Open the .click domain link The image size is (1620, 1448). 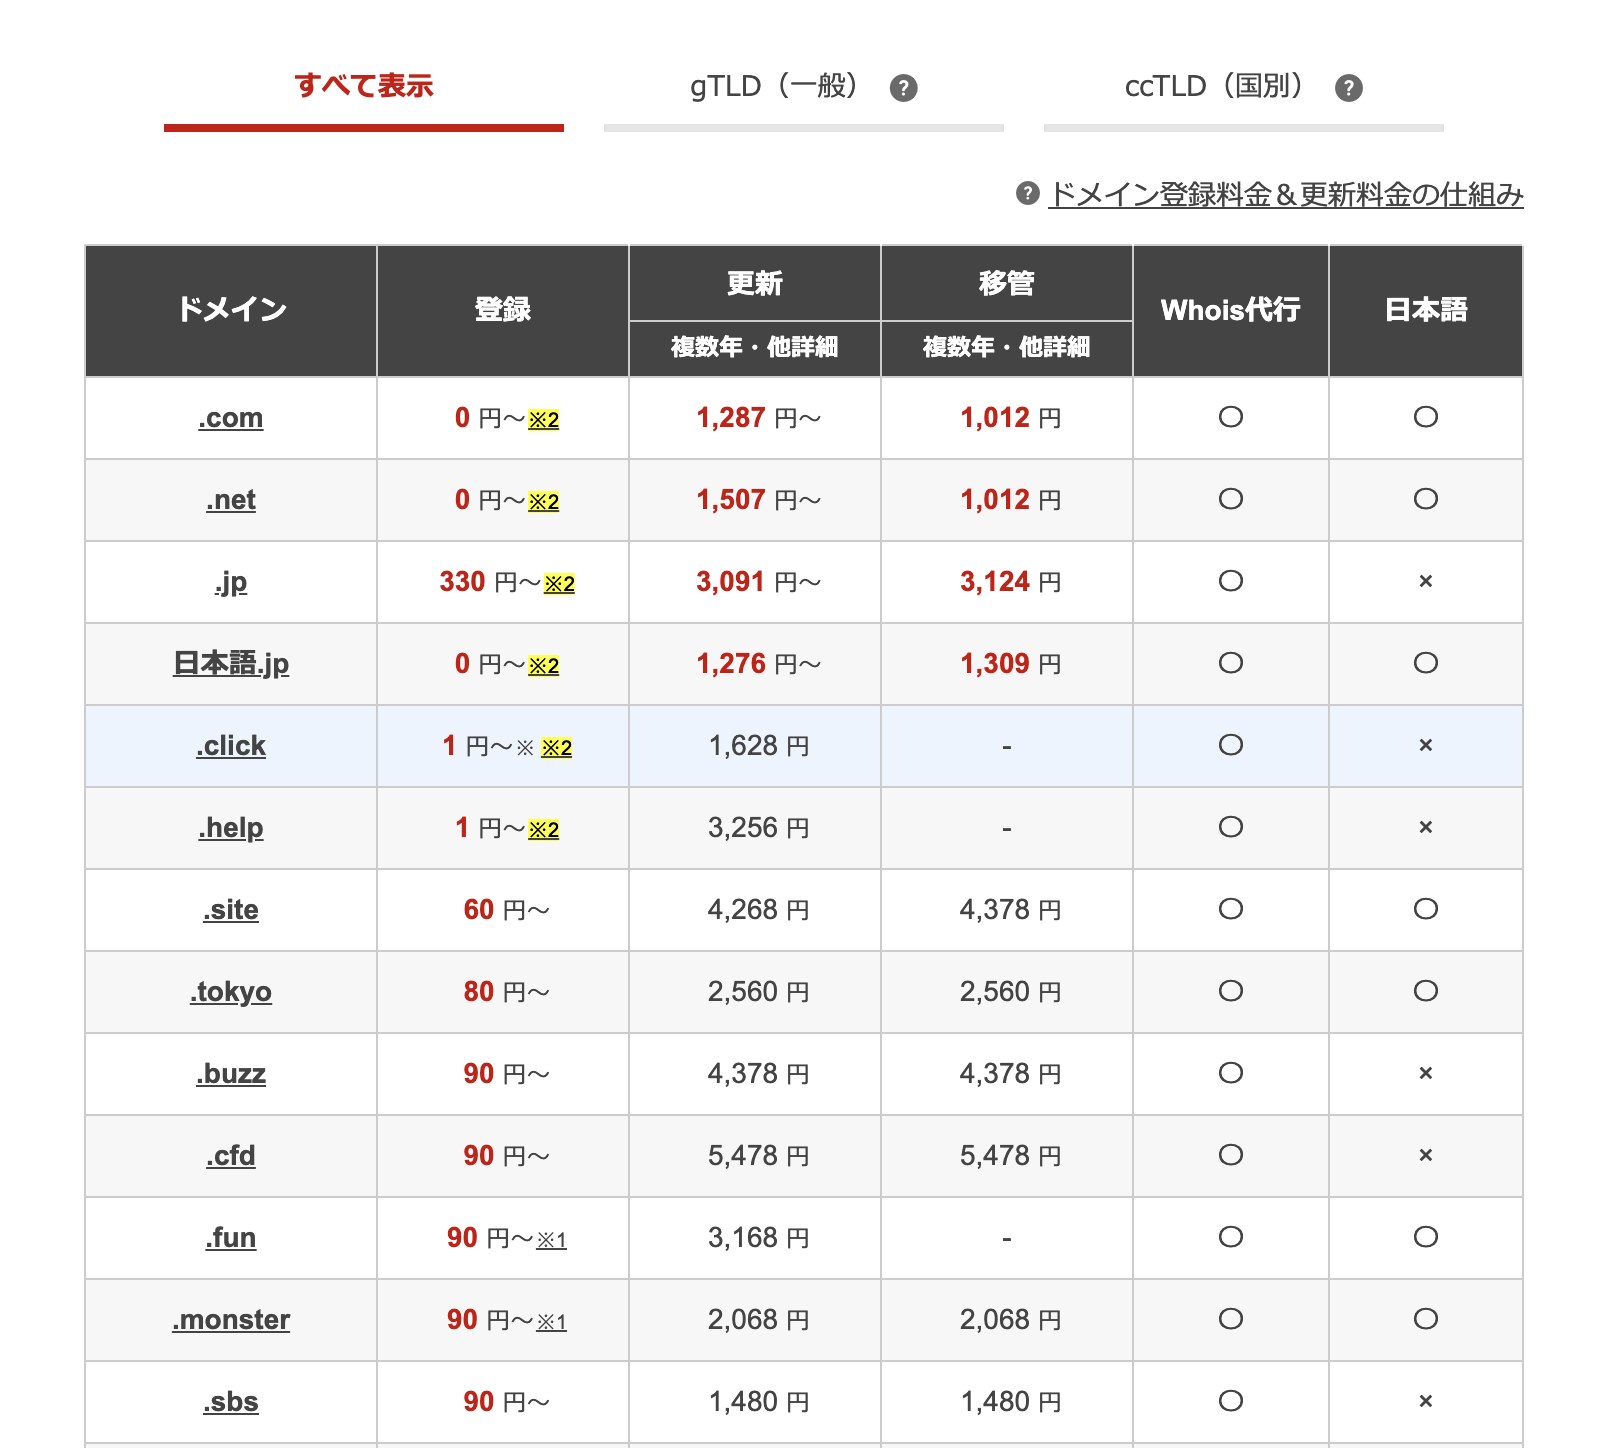click(x=231, y=746)
